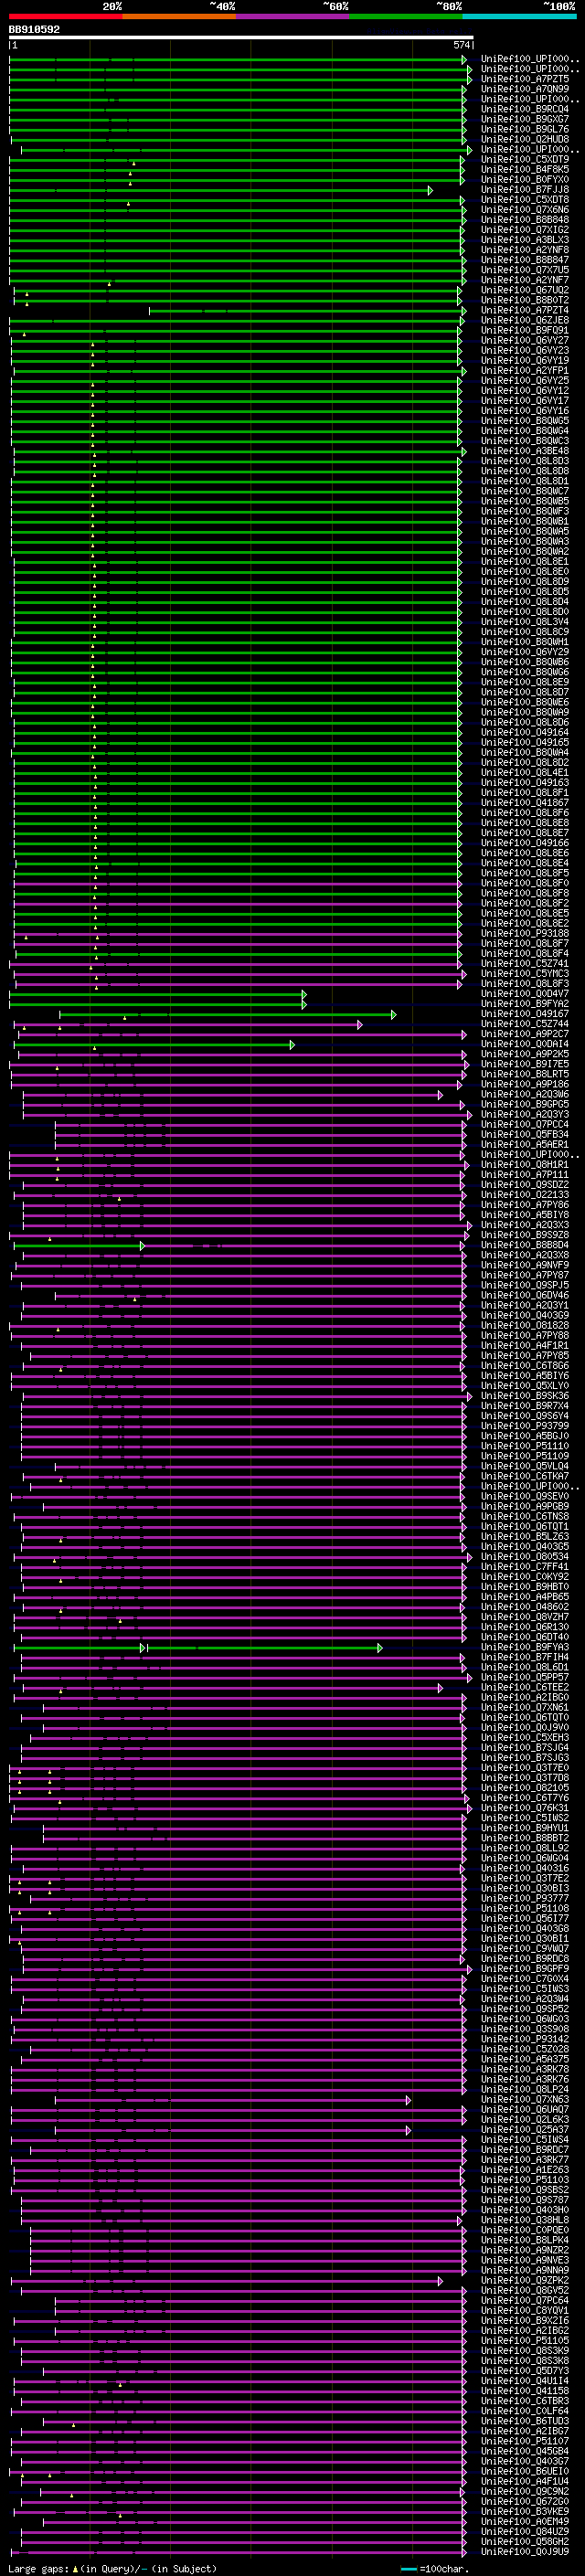
Task: Click hit label UniRef100_B6UEI0
Action: (525, 2472)
